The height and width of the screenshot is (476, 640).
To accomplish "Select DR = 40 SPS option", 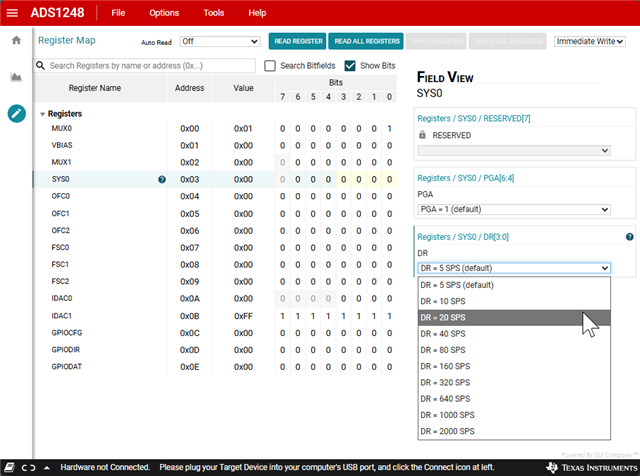I will [x=514, y=334].
